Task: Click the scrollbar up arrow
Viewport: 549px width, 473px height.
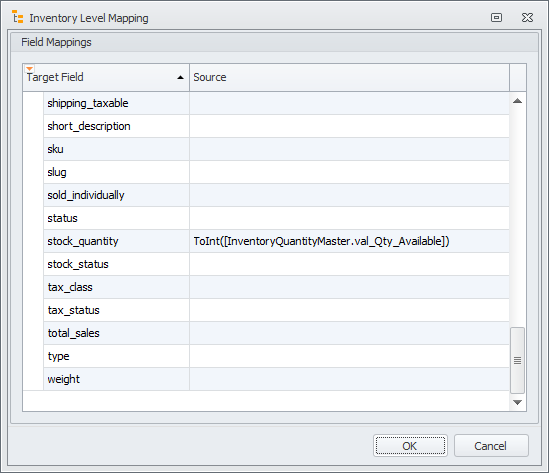Action: 517,101
